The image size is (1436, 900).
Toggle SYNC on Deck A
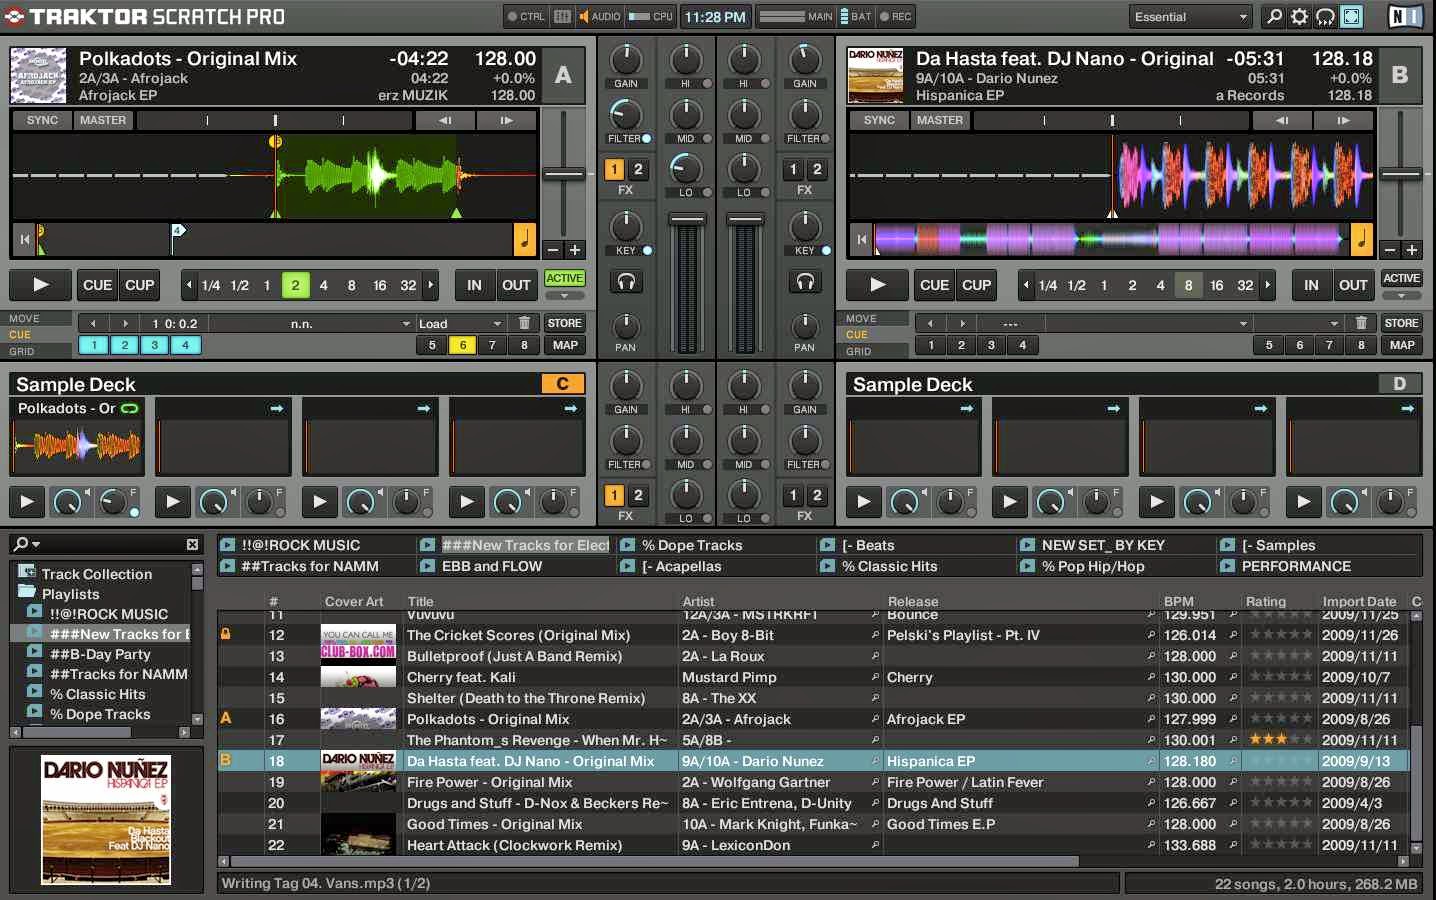pos(42,120)
